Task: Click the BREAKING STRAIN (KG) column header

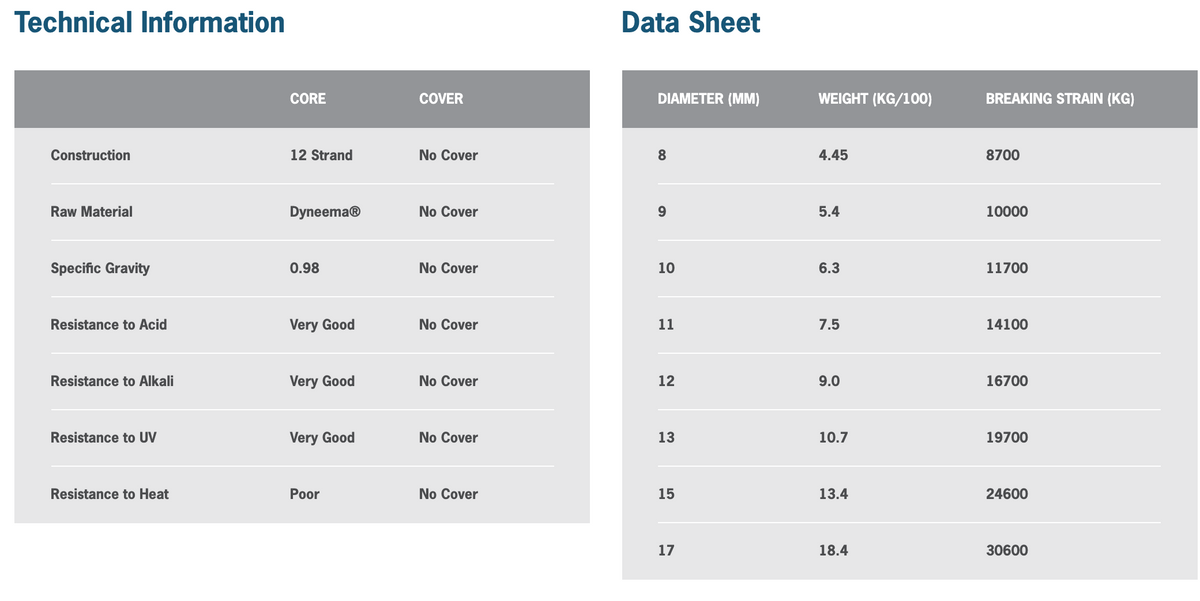Action: [x=1059, y=99]
